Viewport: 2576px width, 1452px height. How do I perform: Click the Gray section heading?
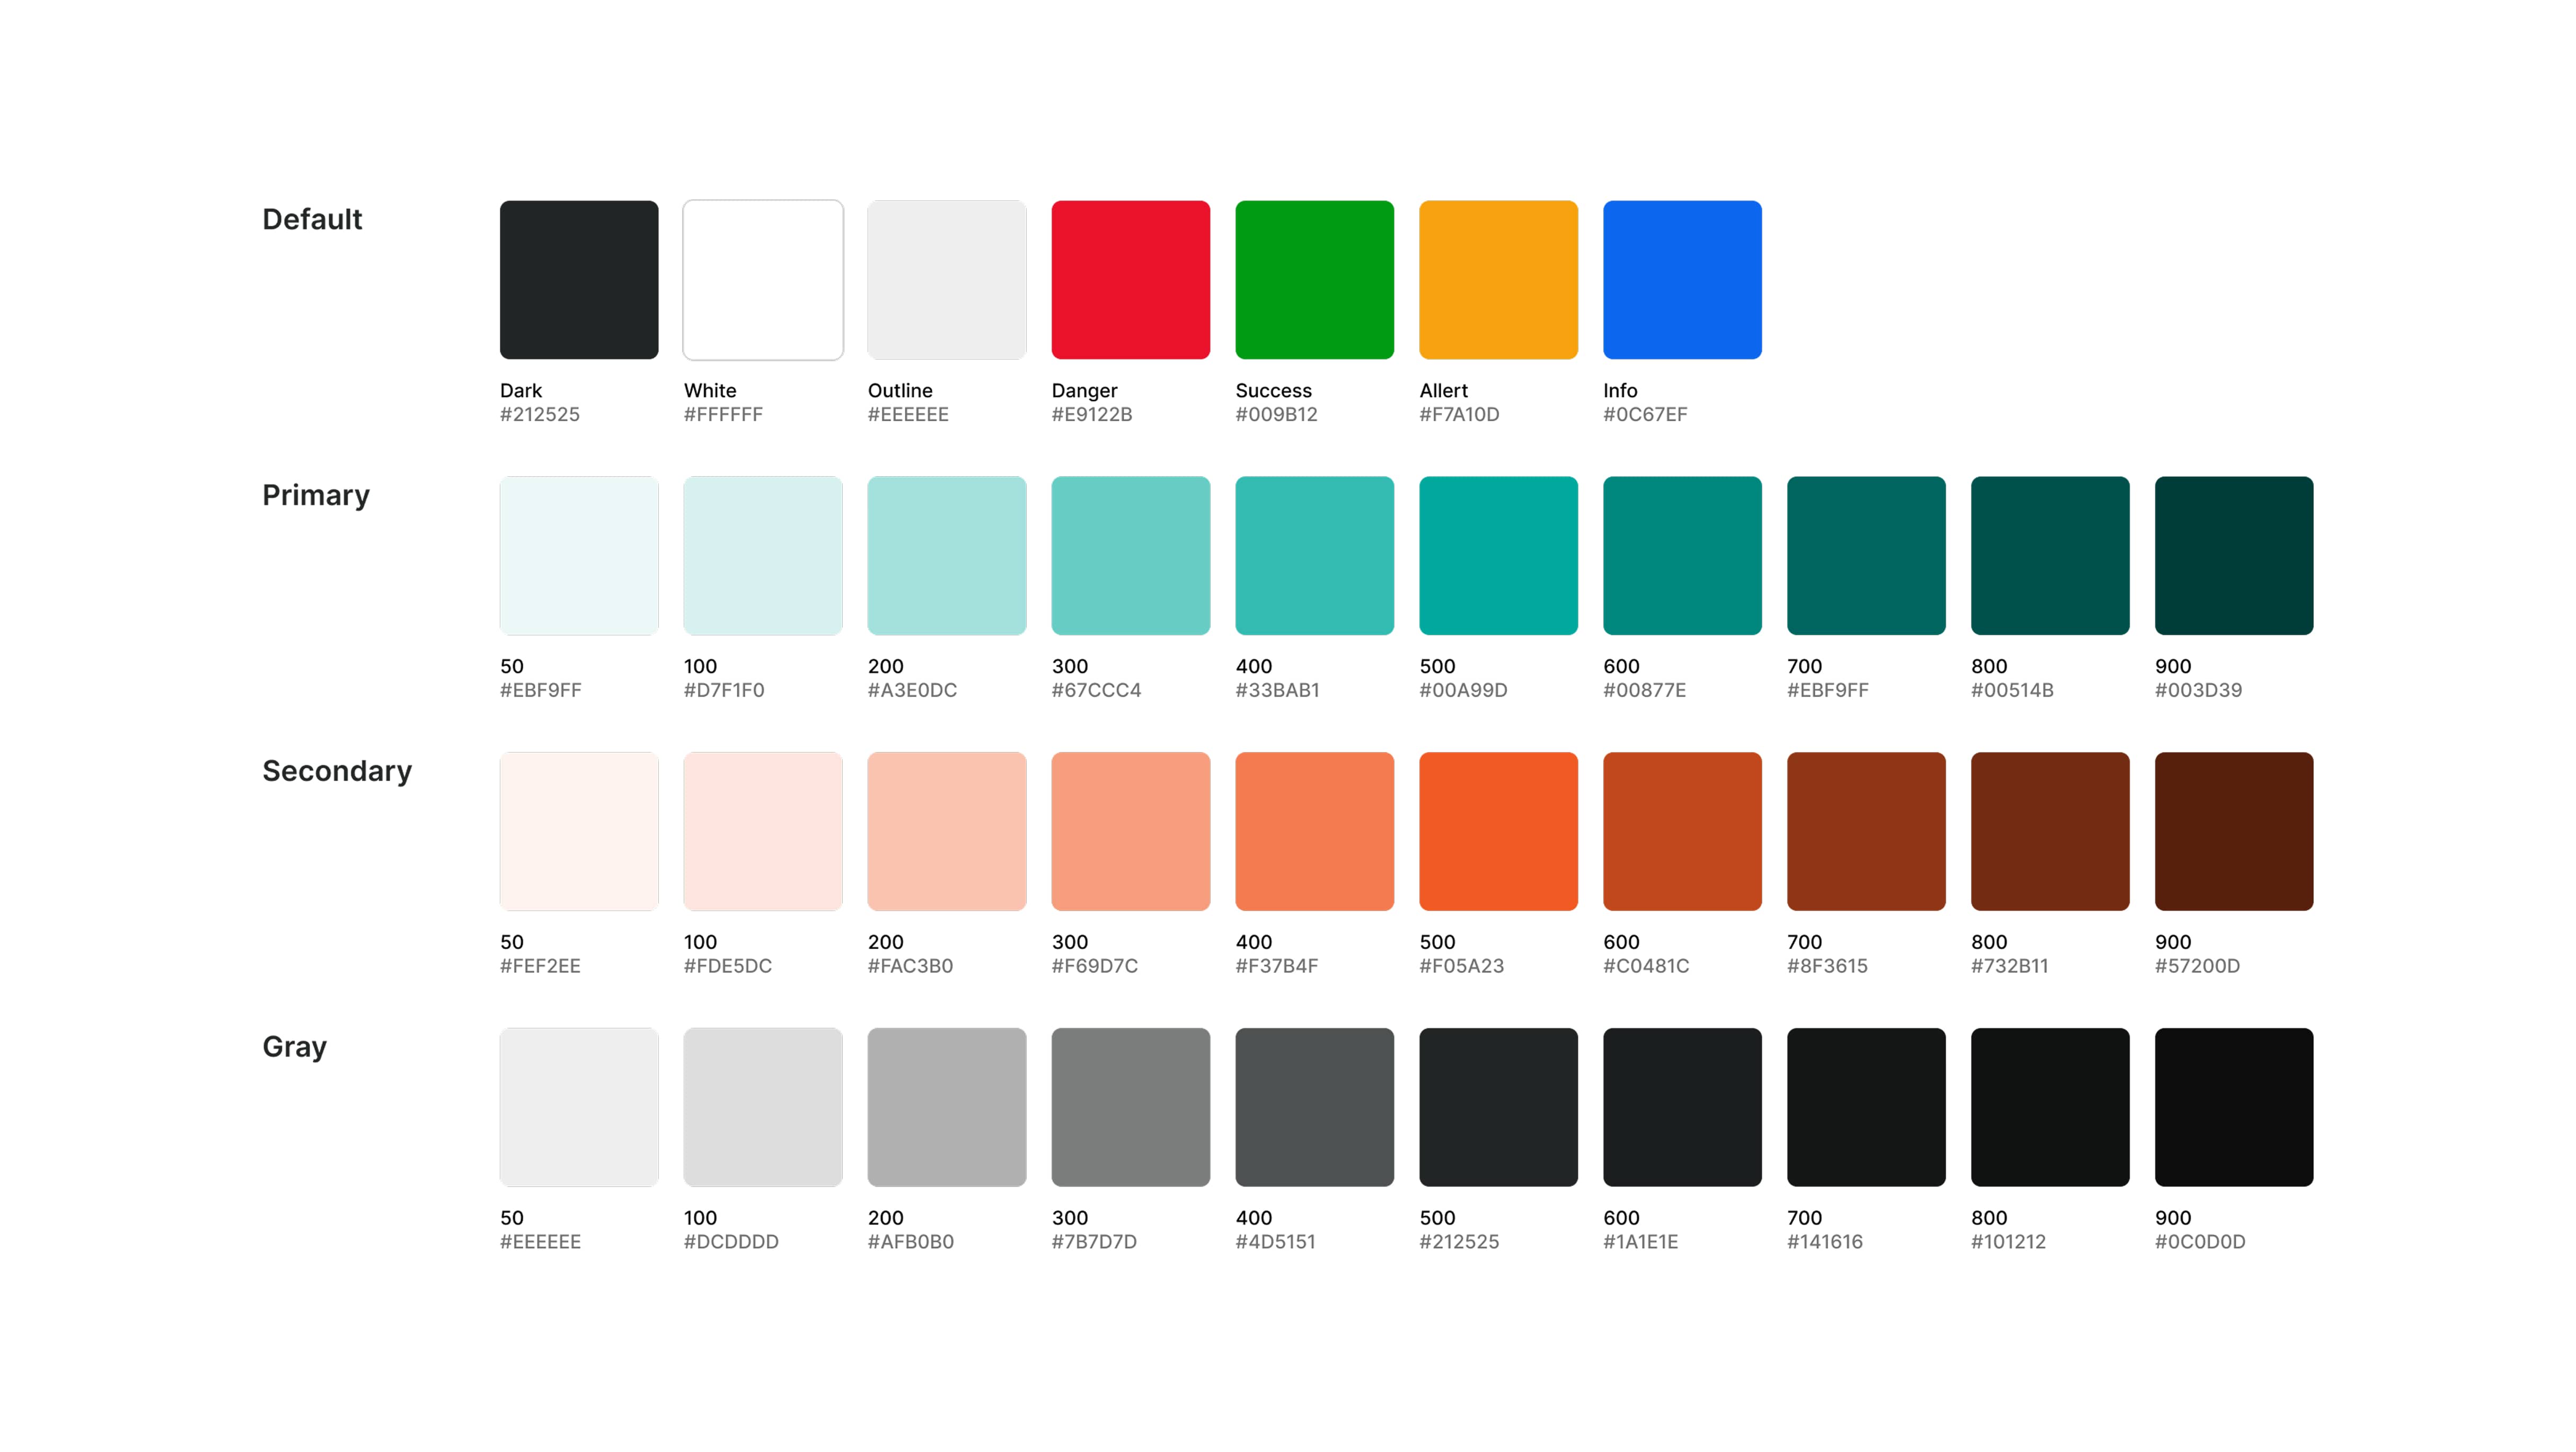point(294,1047)
